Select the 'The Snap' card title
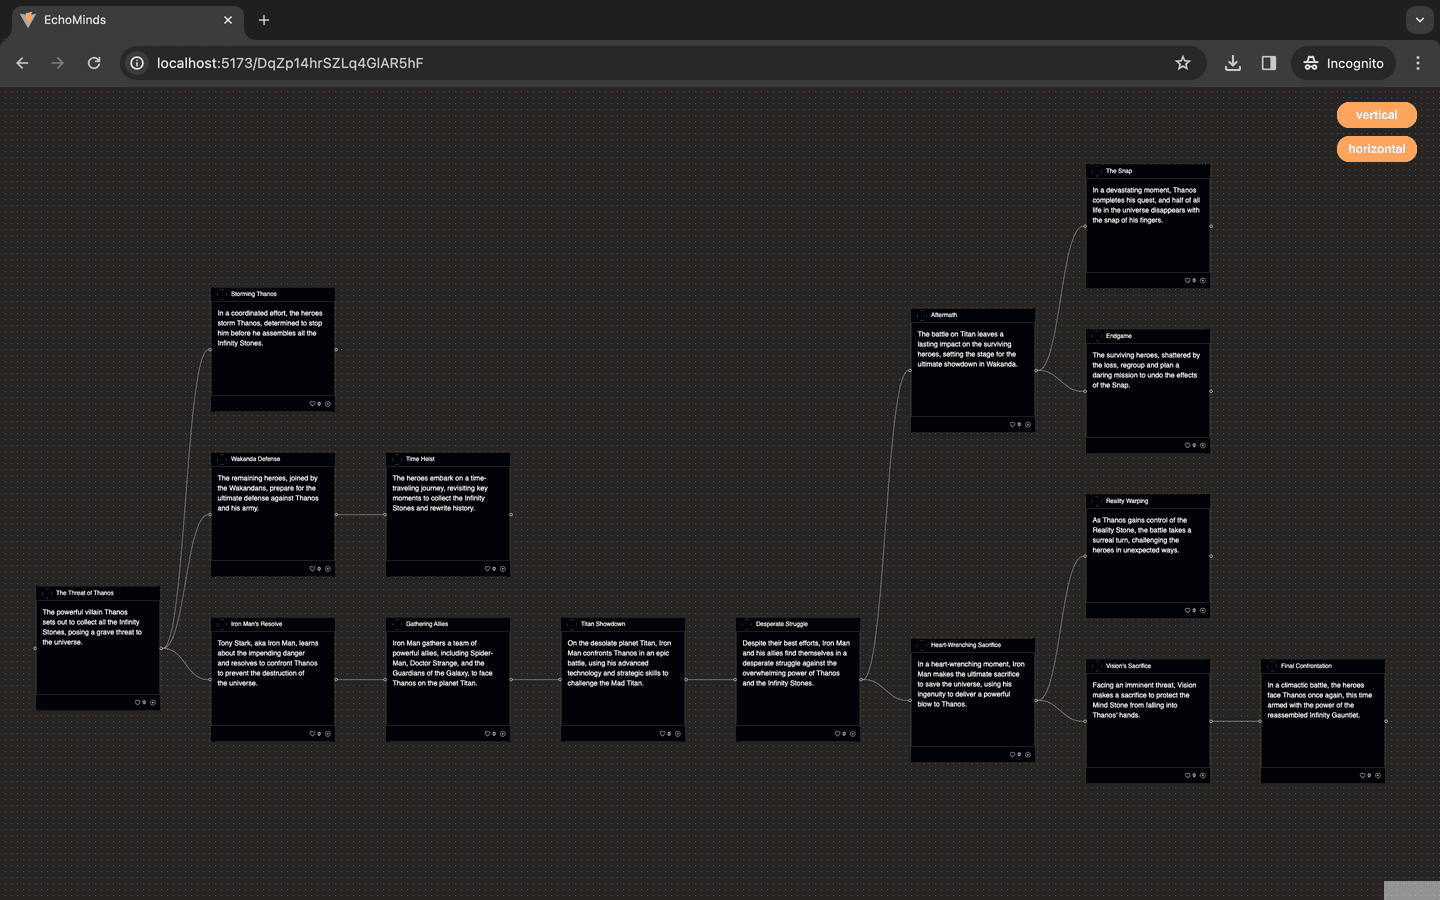This screenshot has height=900, width=1440. point(1119,171)
